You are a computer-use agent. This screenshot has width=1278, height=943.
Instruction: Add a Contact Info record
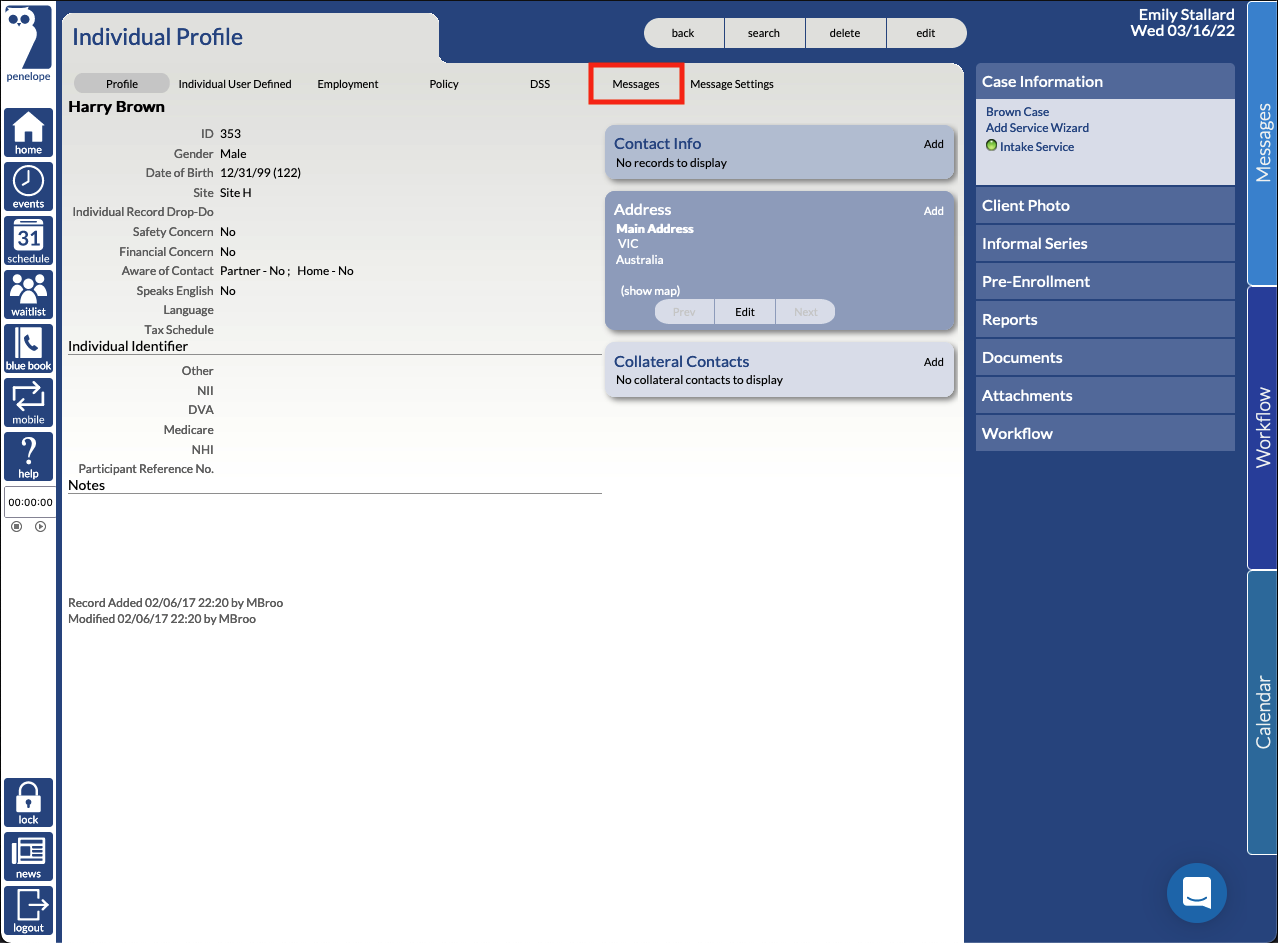click(934, 144)
